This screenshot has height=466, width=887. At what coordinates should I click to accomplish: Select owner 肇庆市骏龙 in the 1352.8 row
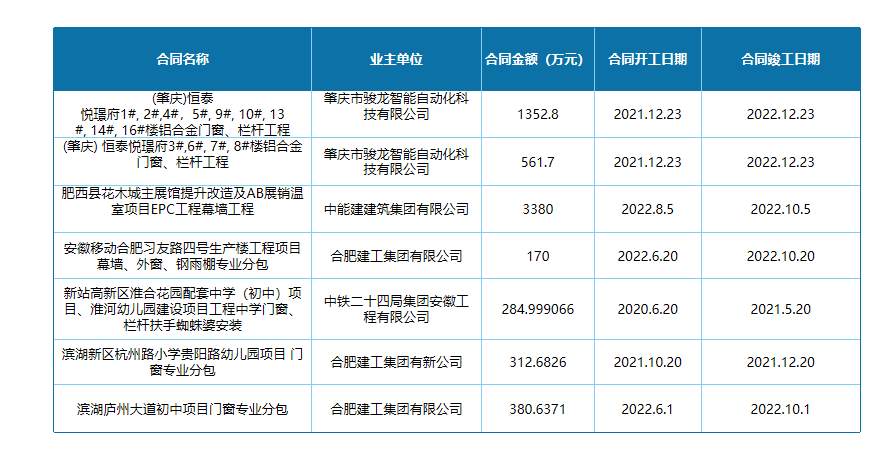[x=396, y=106]
